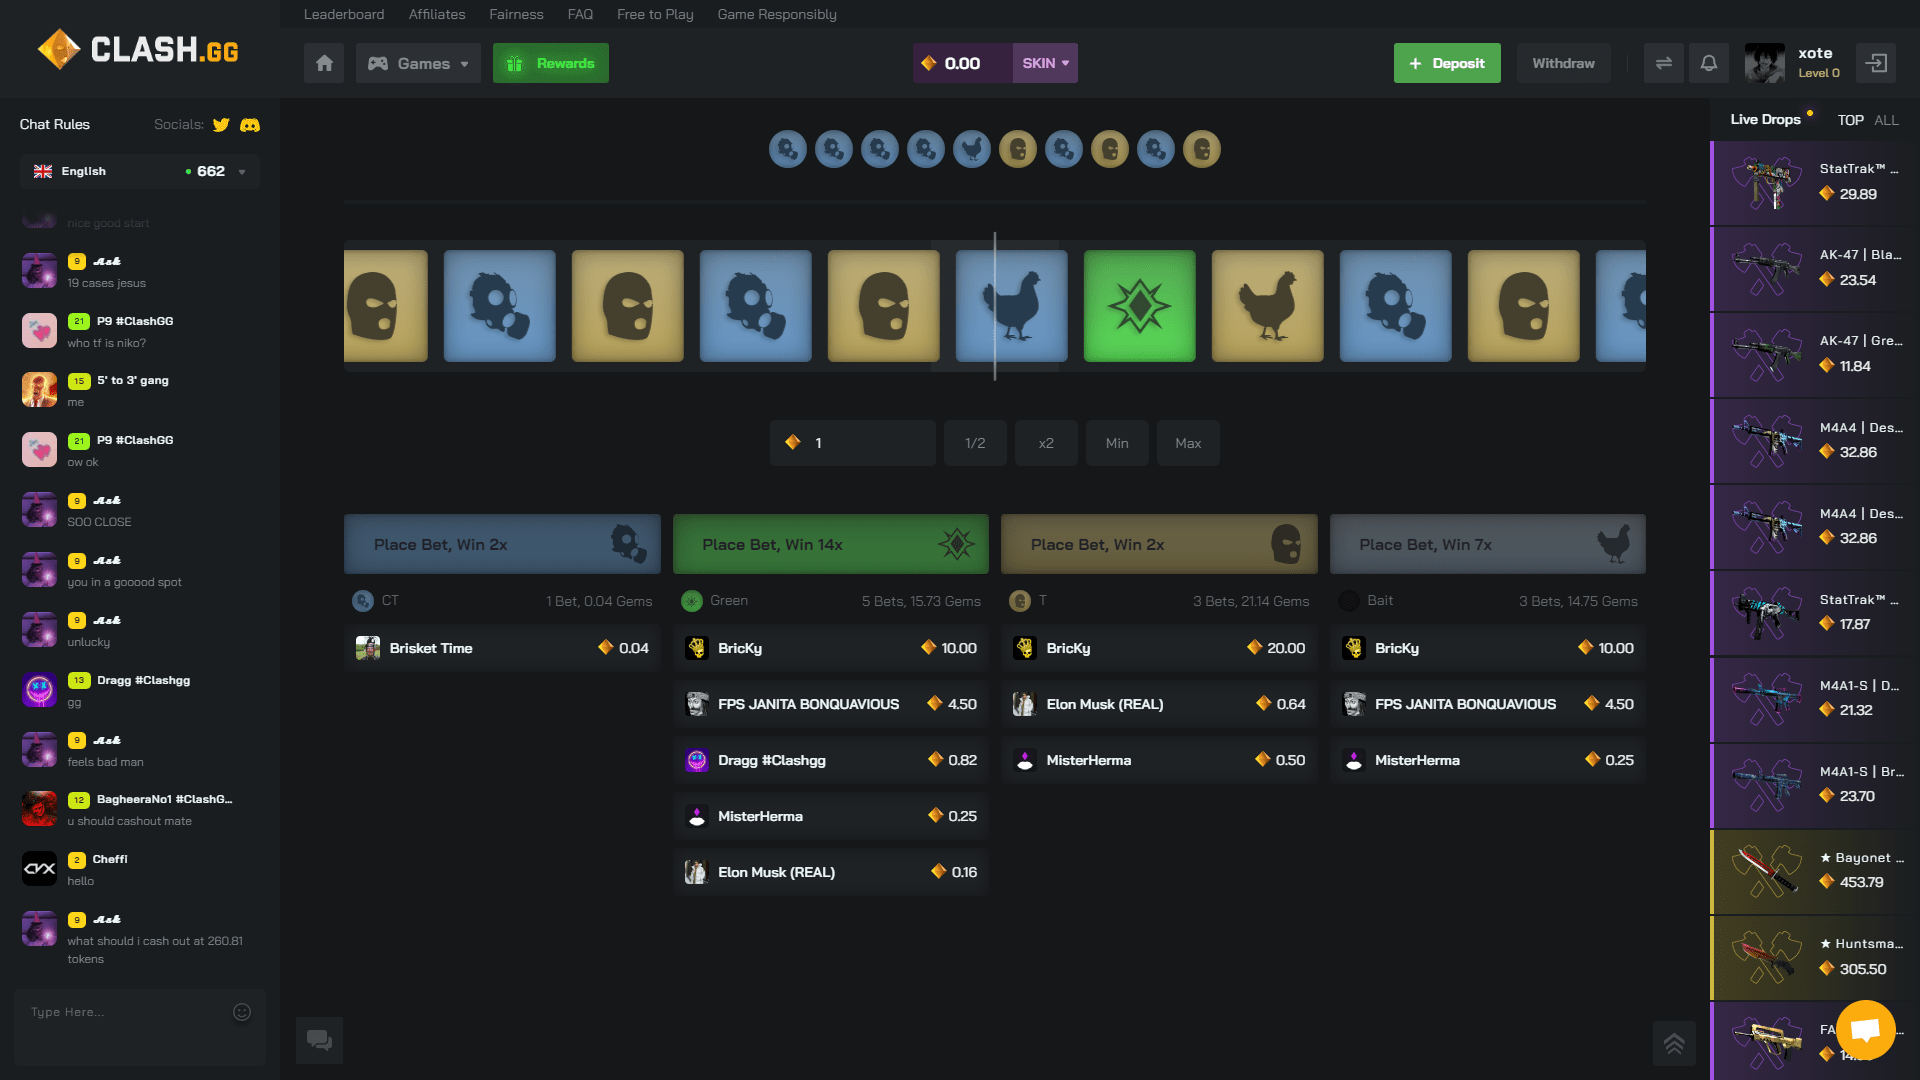1920x1080 pixels.
Task: Set bet to Max
Action: pyautogui.click(x=1188, y=443)
